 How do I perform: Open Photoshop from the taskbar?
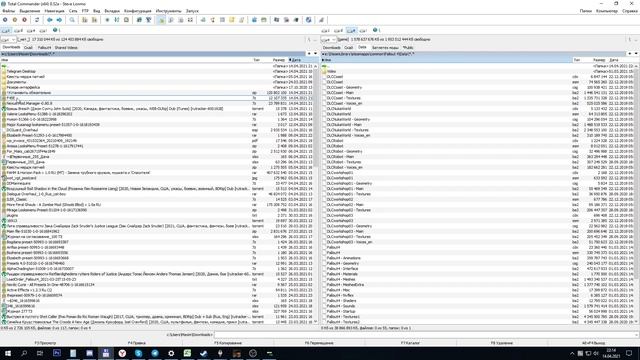click(57, 353)
